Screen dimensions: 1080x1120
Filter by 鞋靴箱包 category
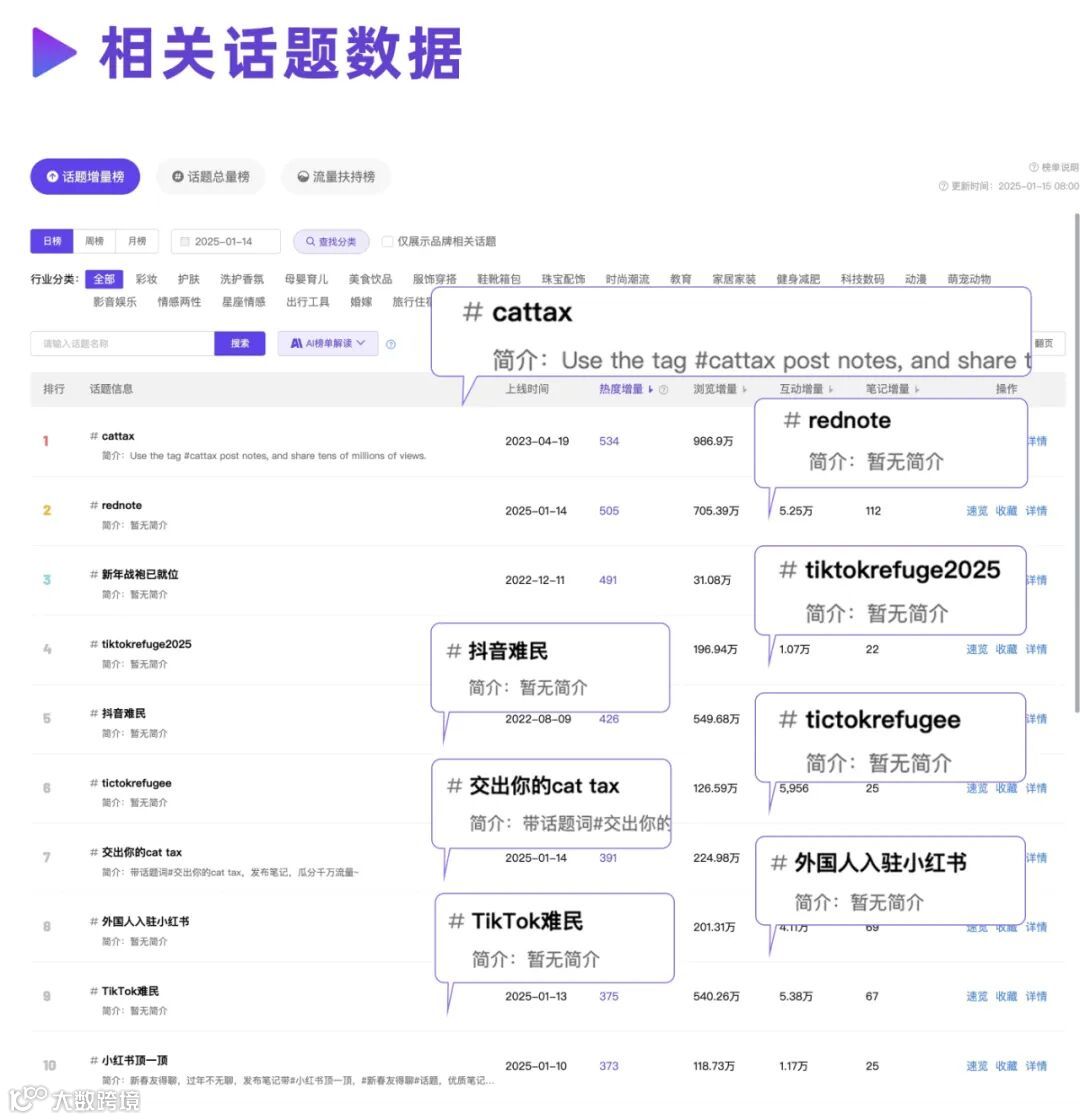499,279
